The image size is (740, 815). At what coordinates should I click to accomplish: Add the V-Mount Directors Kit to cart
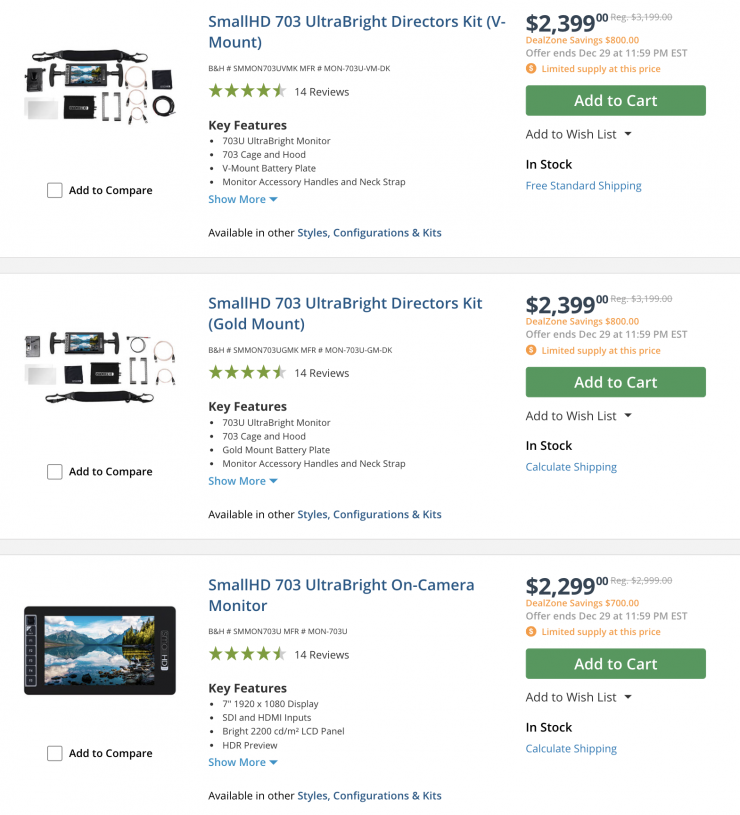(615, 100)
